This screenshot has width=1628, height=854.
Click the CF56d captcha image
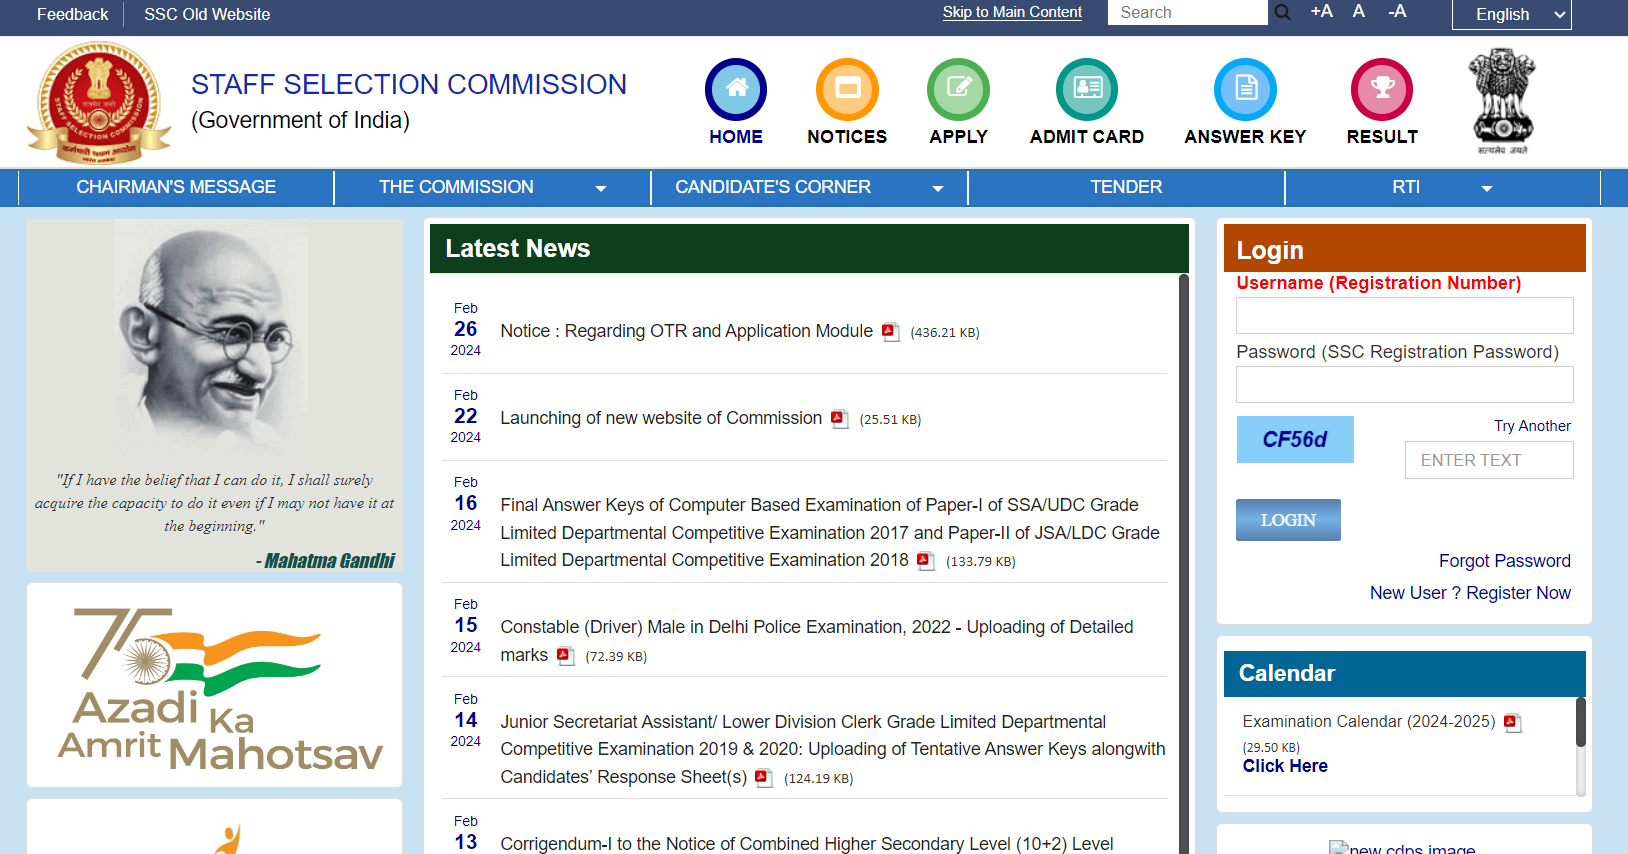(x=1295, y=439)
